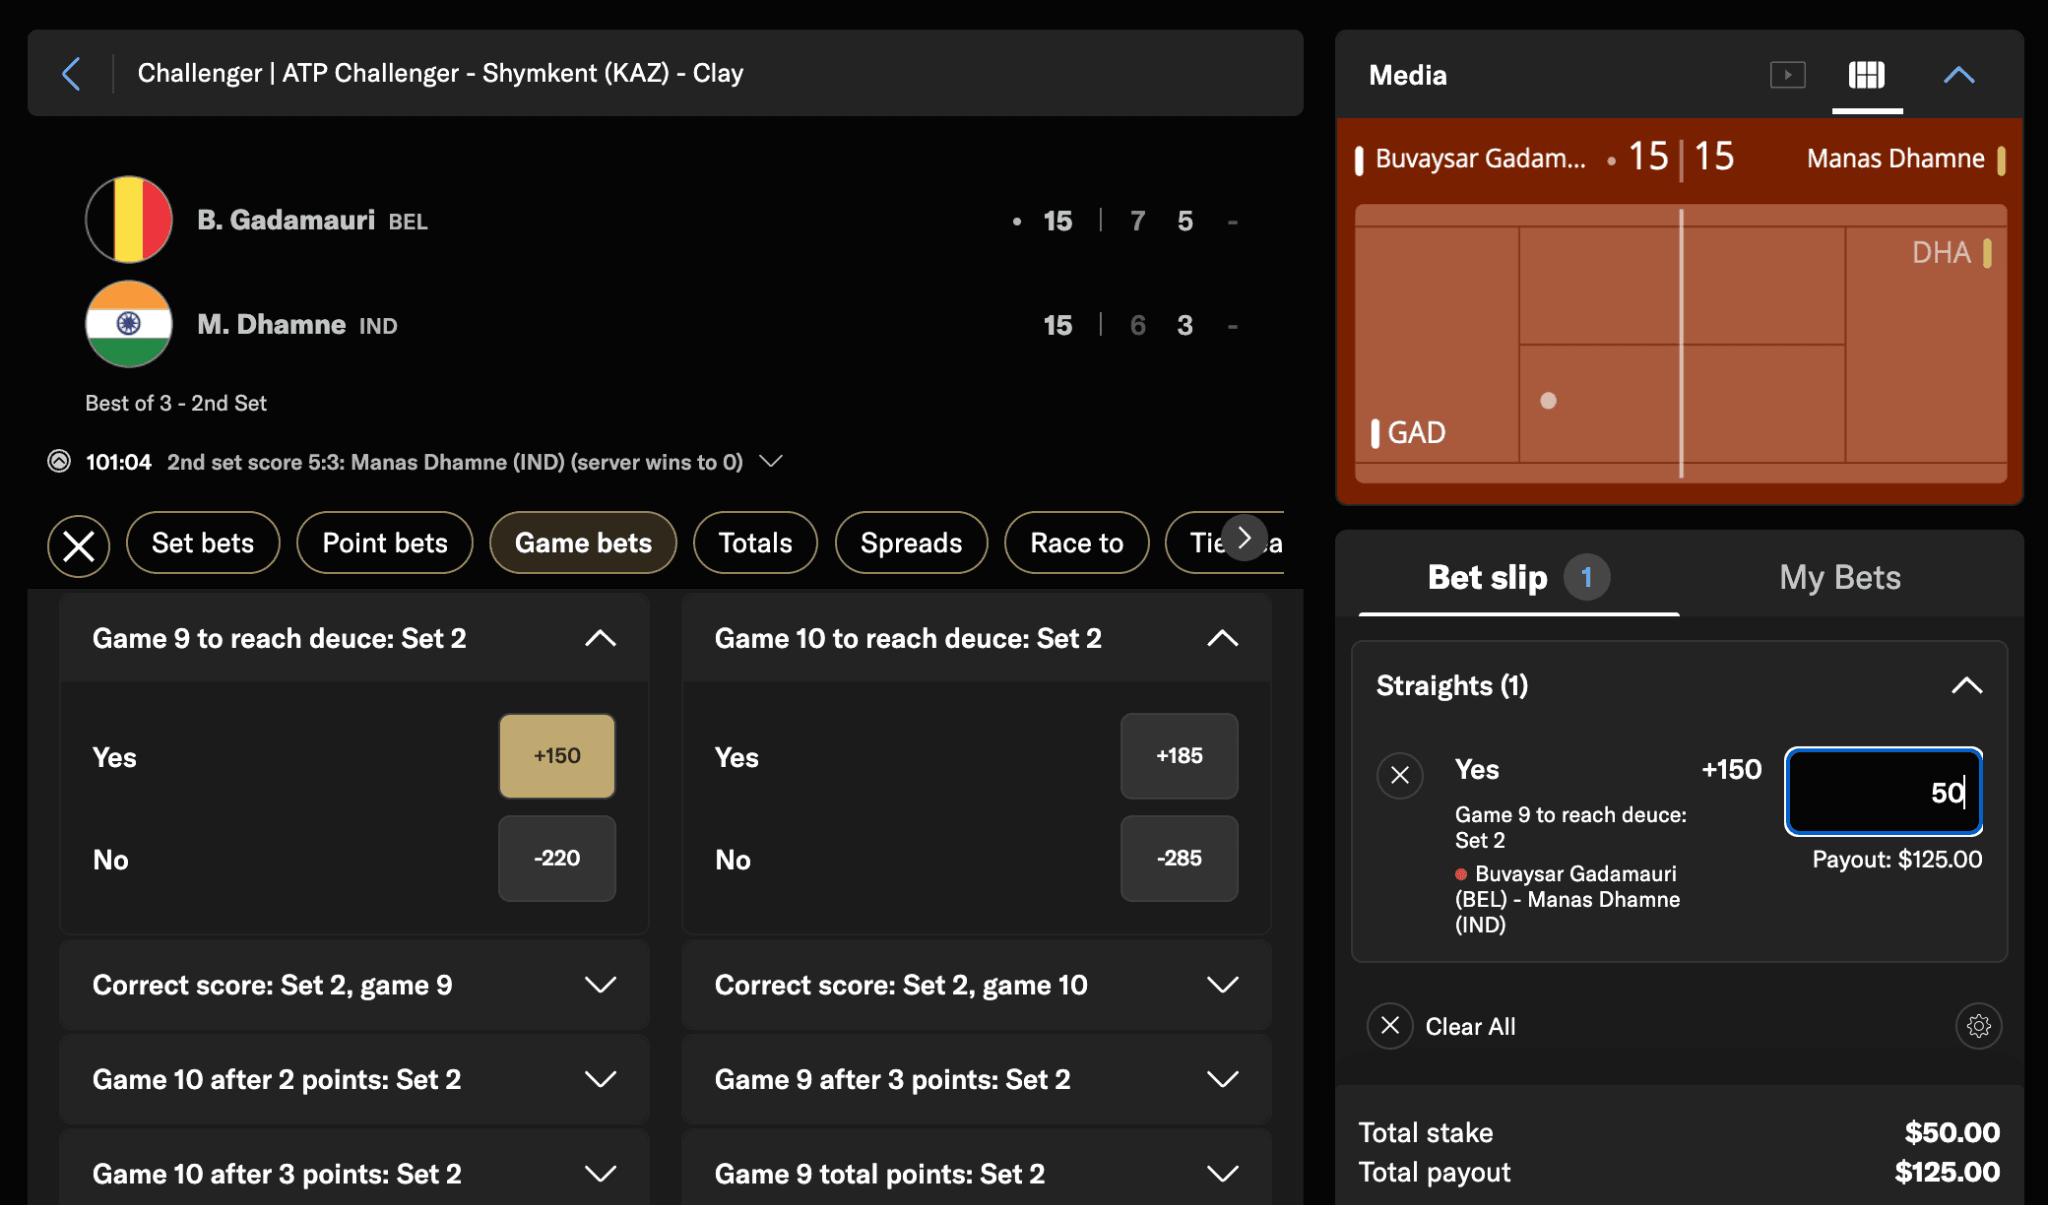Click Manas Dhamne name in scoreboard

tap(1895, 158)
